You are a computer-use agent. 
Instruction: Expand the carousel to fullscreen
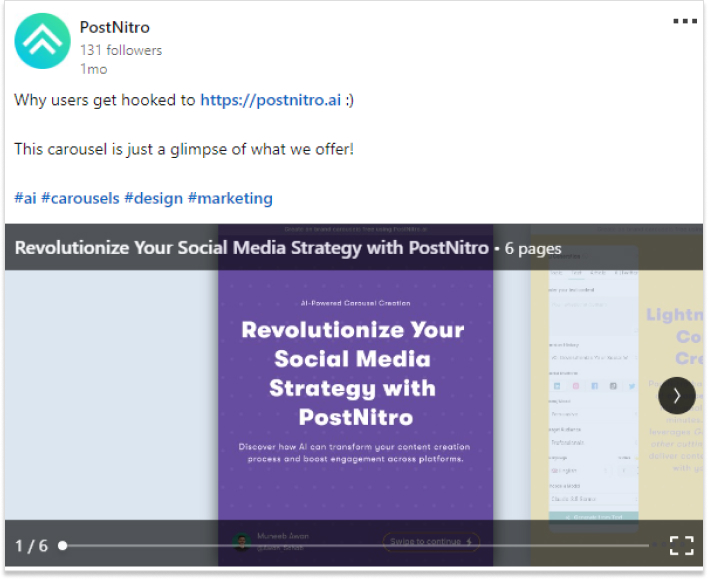click(681, 545)
